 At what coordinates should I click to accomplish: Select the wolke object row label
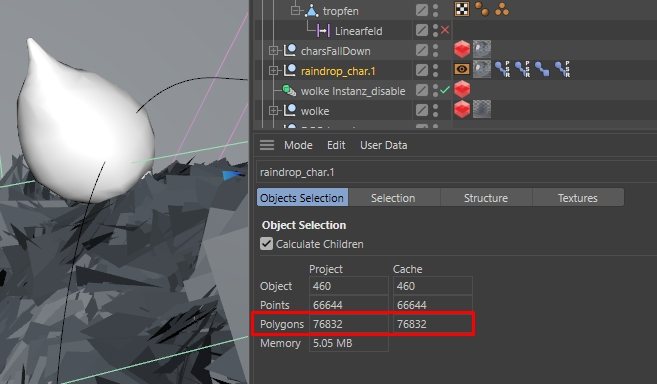coord(315,111)
